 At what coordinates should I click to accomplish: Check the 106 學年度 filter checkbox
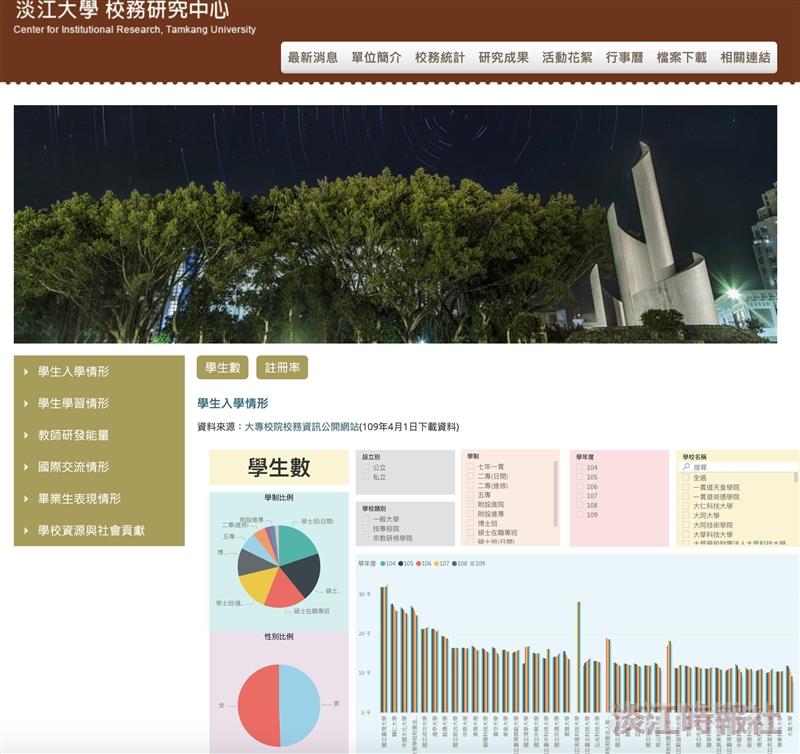(x=580, y=487)
